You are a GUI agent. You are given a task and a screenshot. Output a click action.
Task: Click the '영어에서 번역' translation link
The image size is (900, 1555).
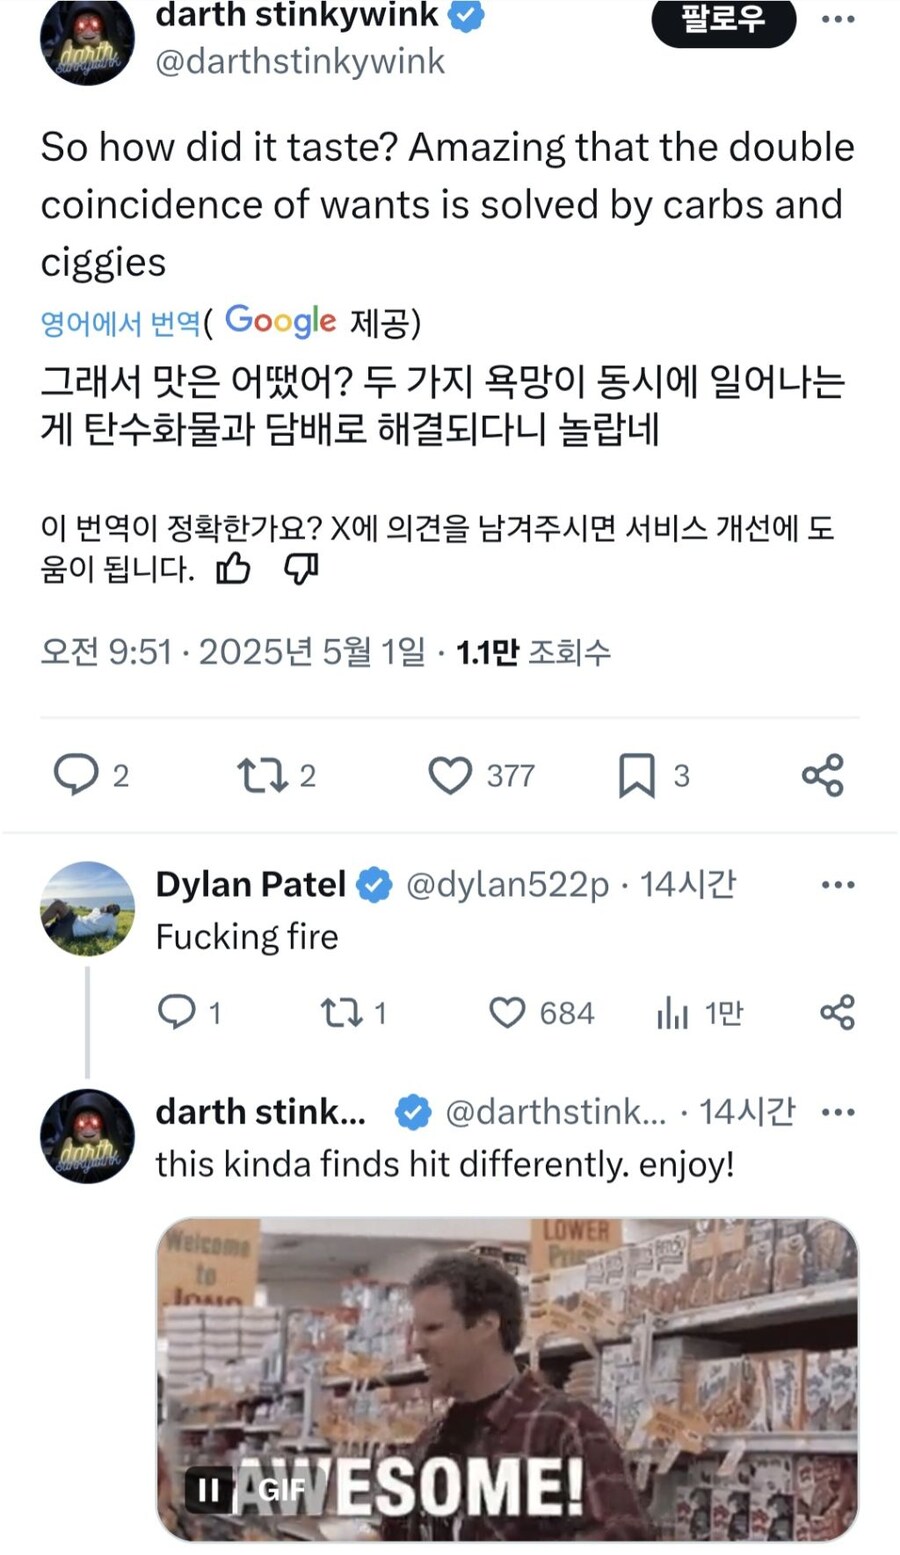coord(120,324)
